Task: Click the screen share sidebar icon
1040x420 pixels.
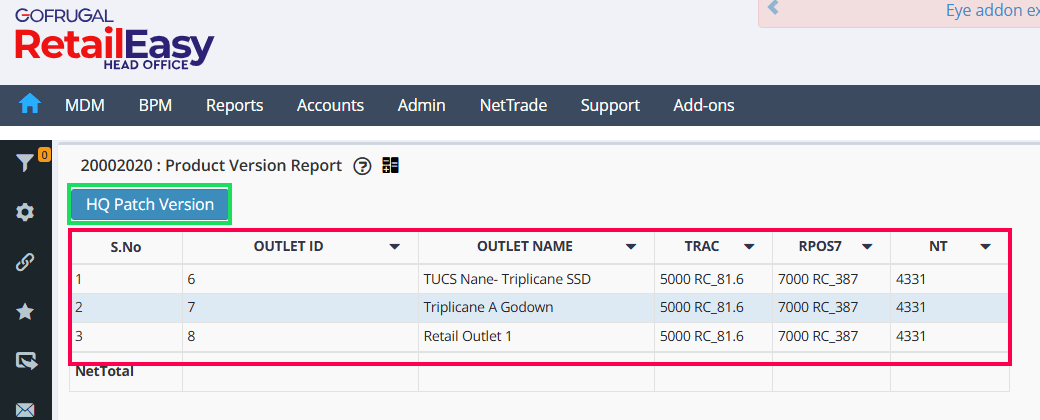Action: click(x=25, y=361)
